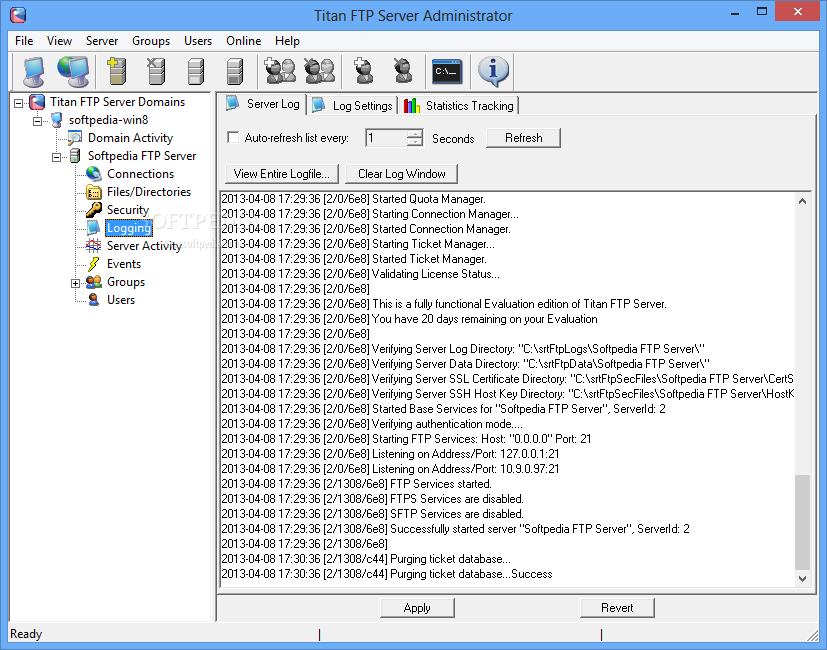
Task: Collapse the Softpedia FTP Server node
Action: (56, 157)
